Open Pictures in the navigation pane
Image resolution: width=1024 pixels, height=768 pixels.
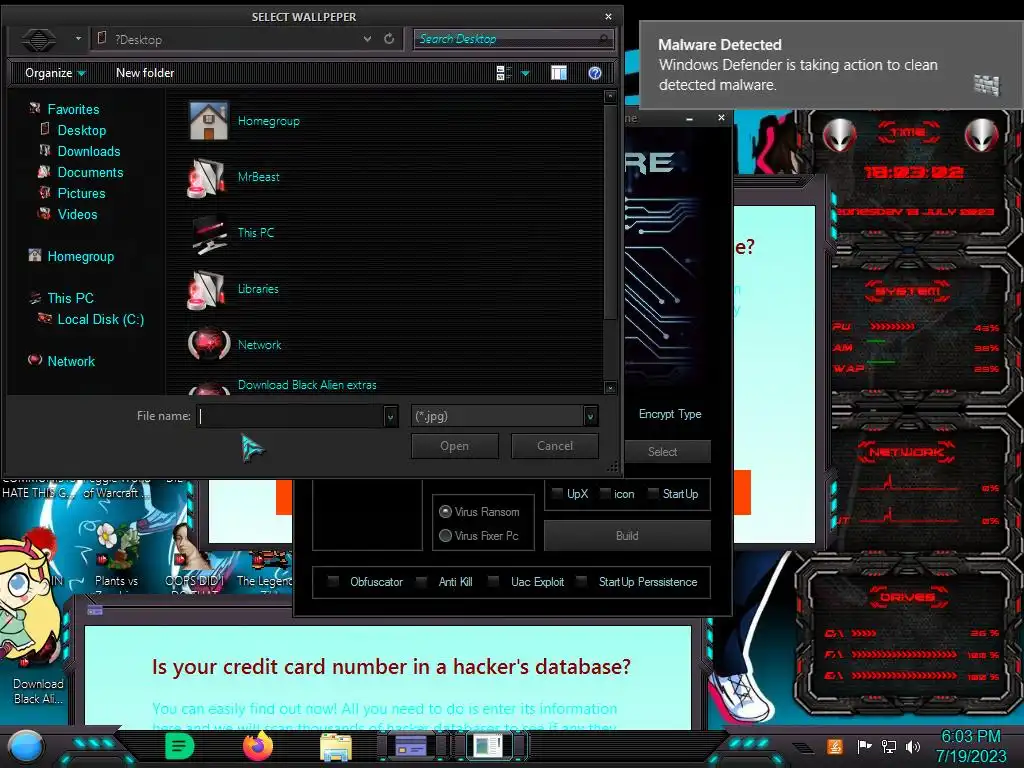(81, 193)
